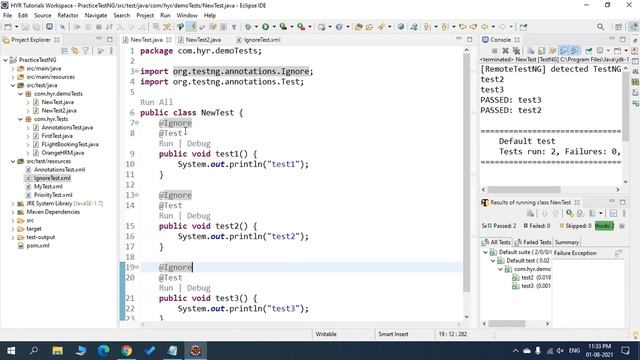Screen dimensions: 640x360
Task: Open the Refactor menu
Action: pyautogui.click(x=68, y=15)
